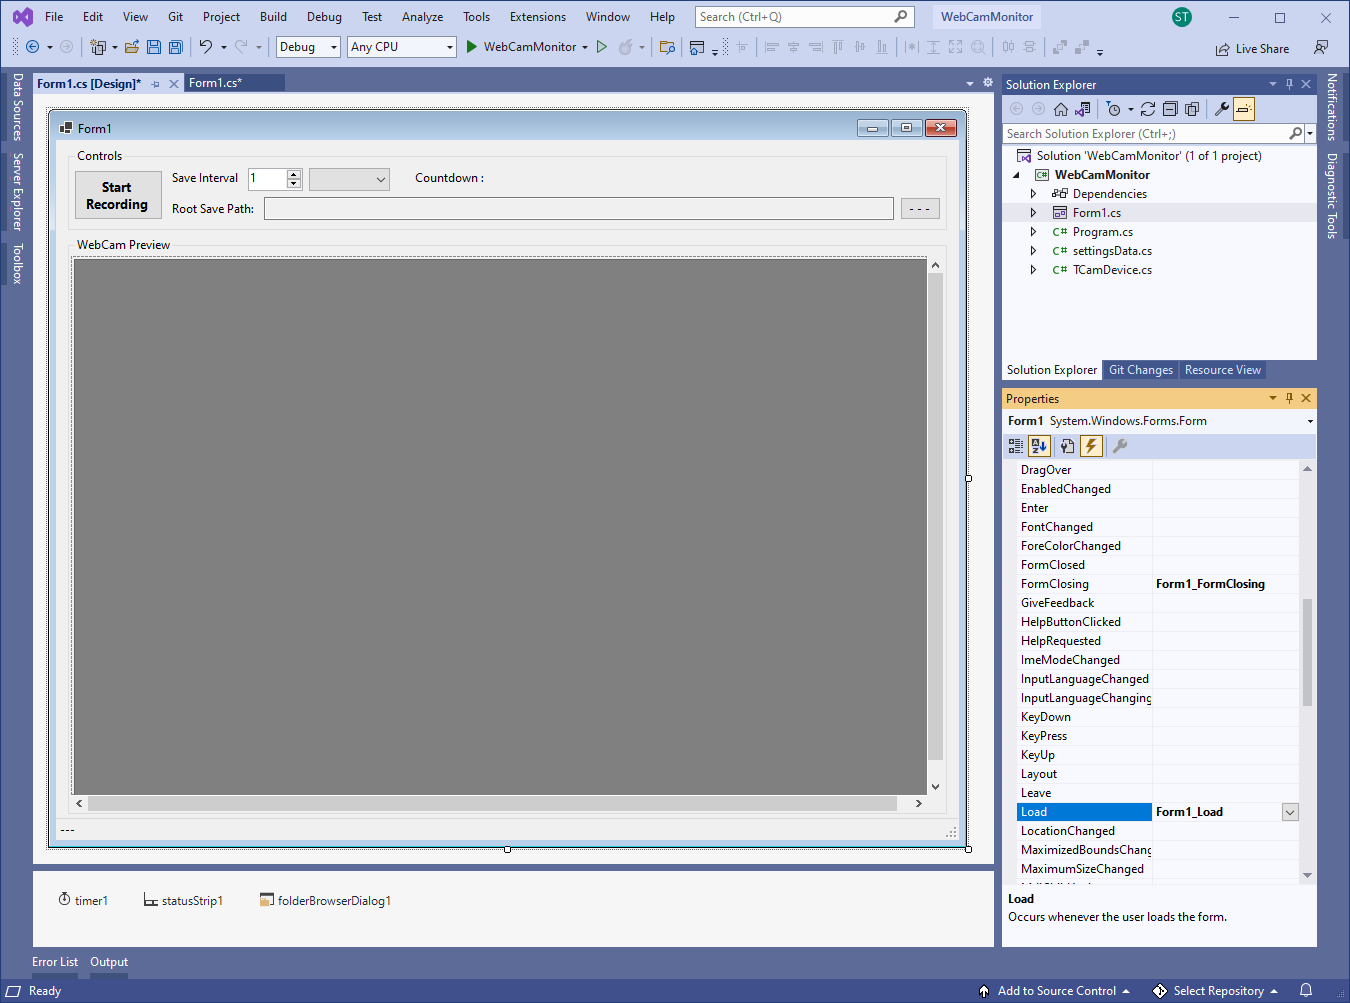Click the Pending Changes Filter clock icon
The height and width of the screenshot is (1003, 1350).
pos(1114,109)
